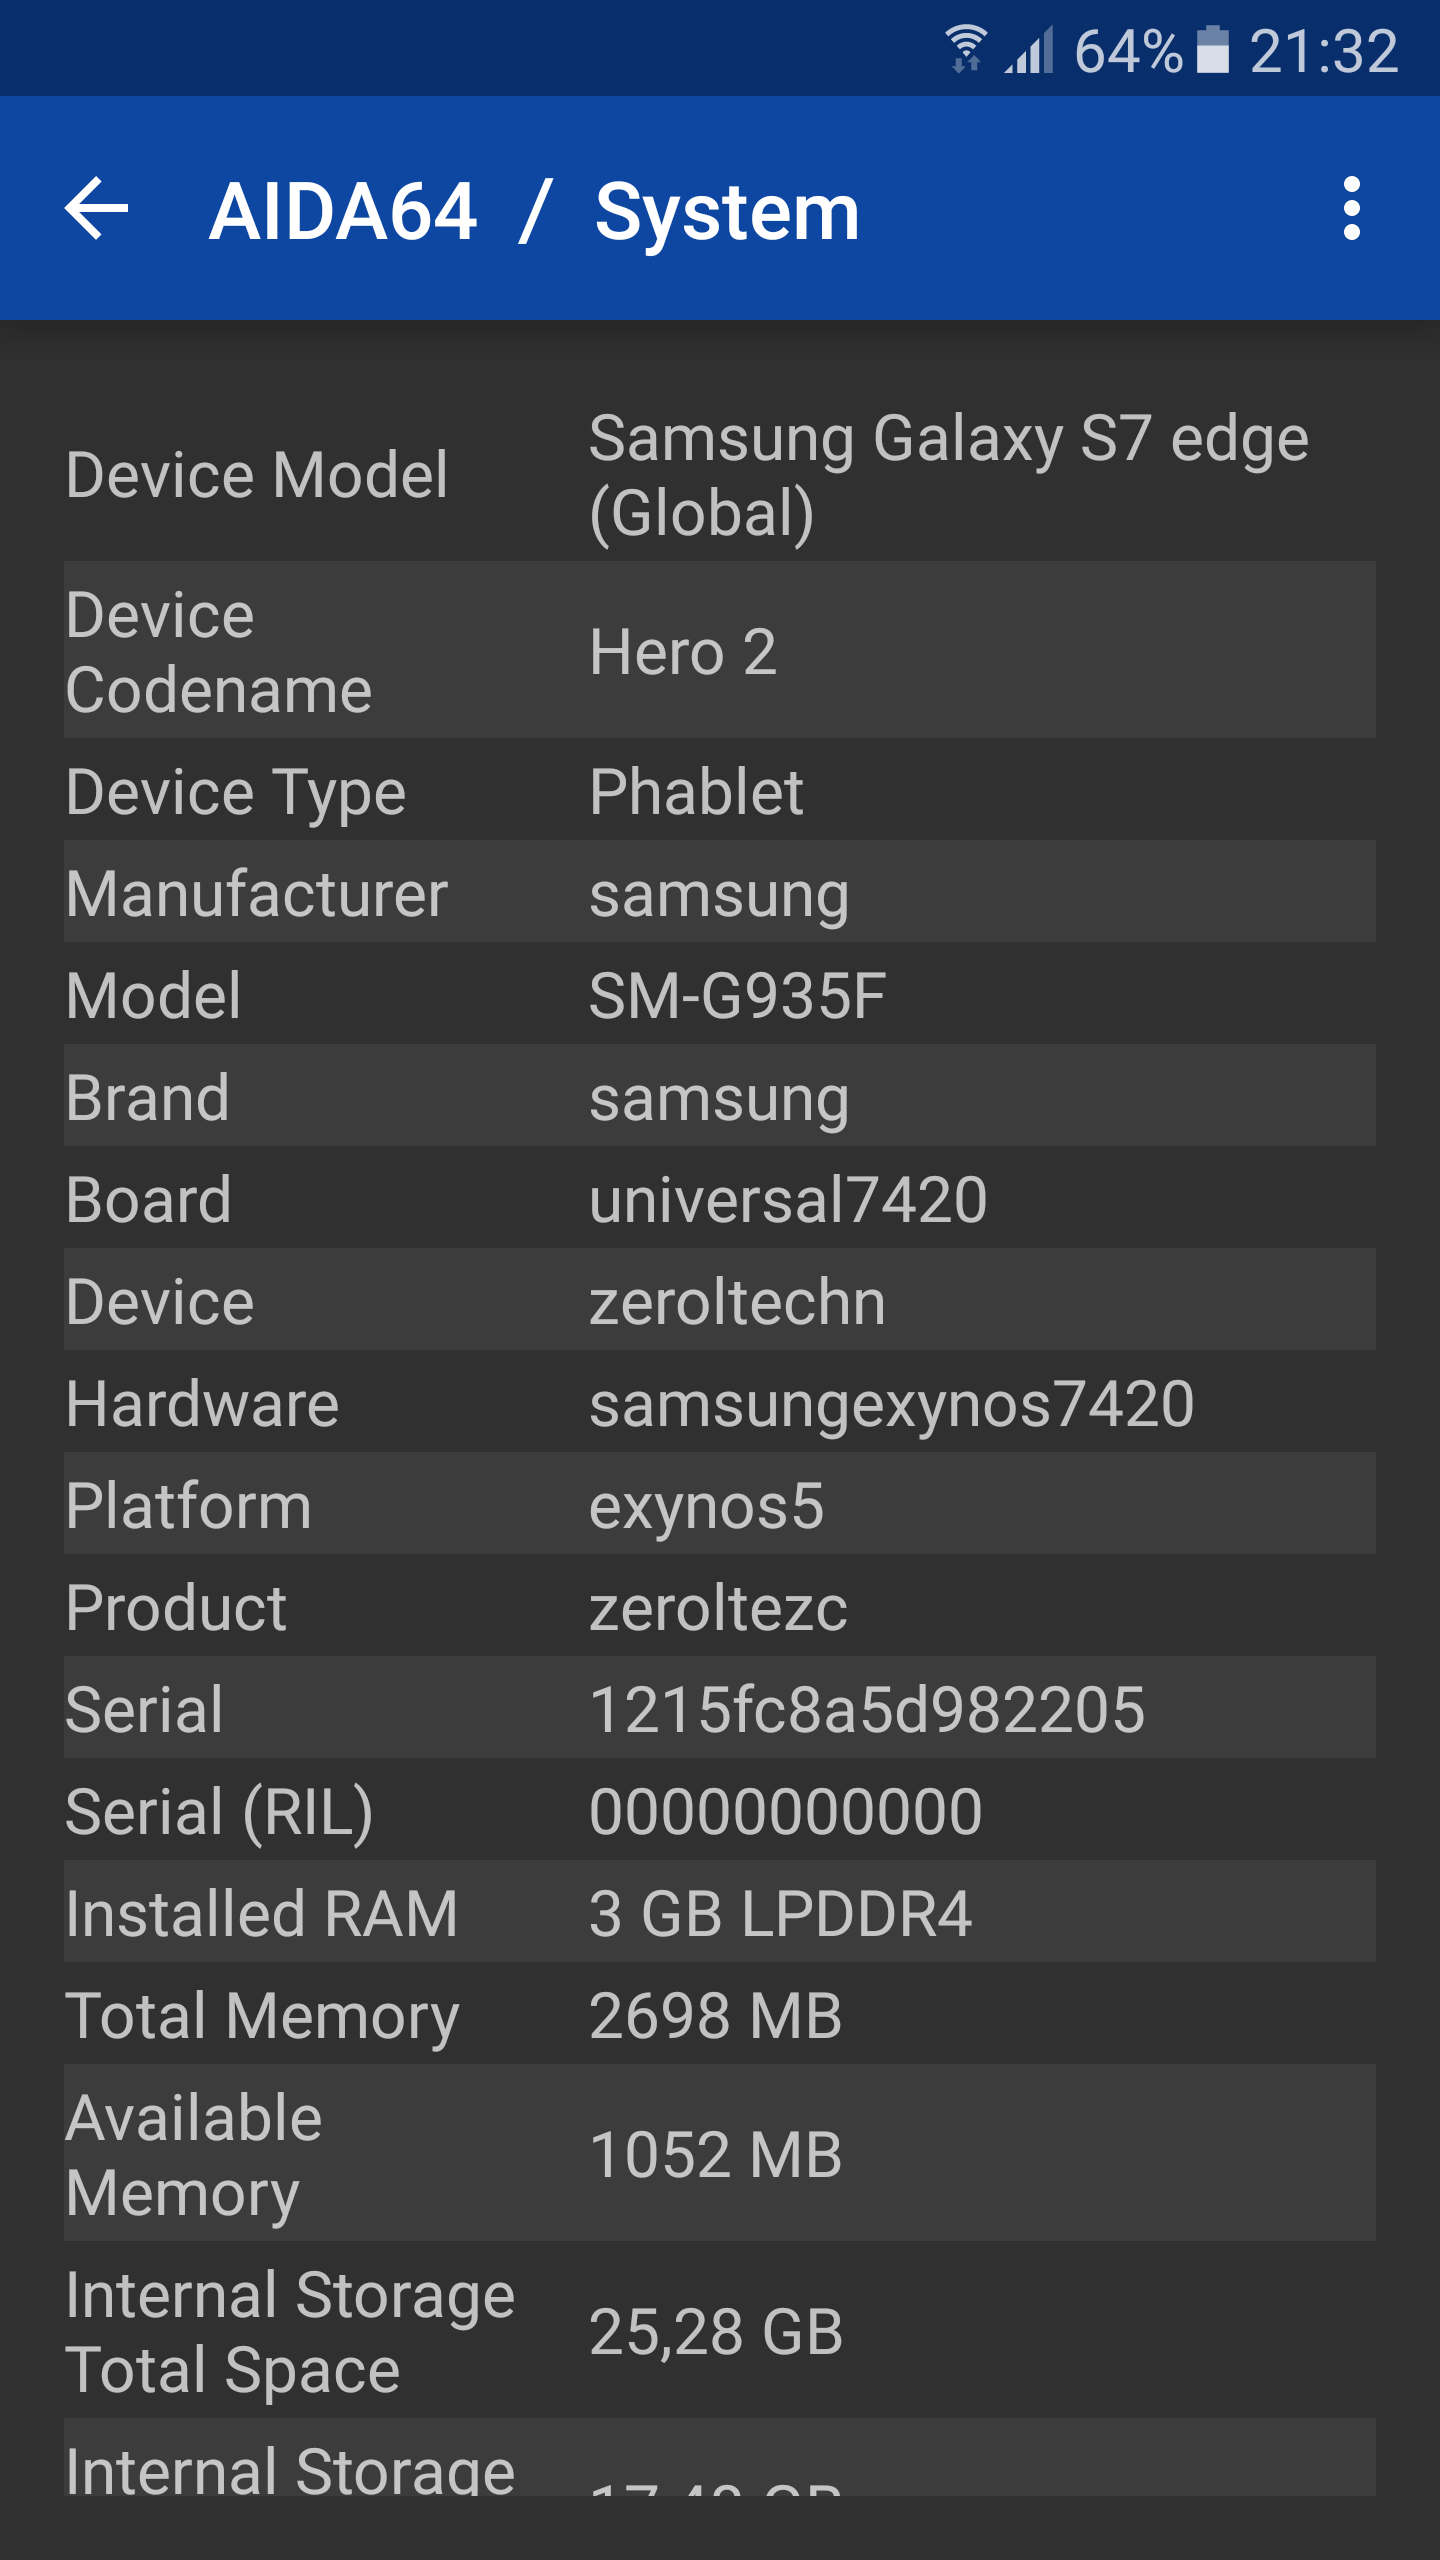The height and width of the screenshot is (2560, 1440).
Task: Open the three-dot overflow menu
Action: click(1351, 208)
